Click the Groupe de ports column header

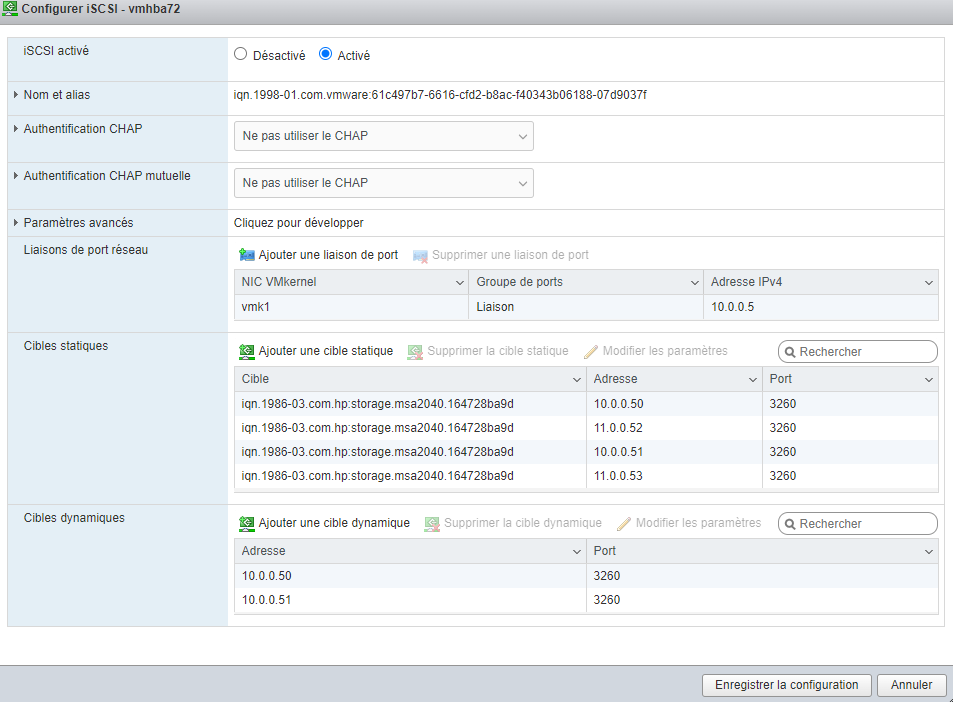(586, 282)
